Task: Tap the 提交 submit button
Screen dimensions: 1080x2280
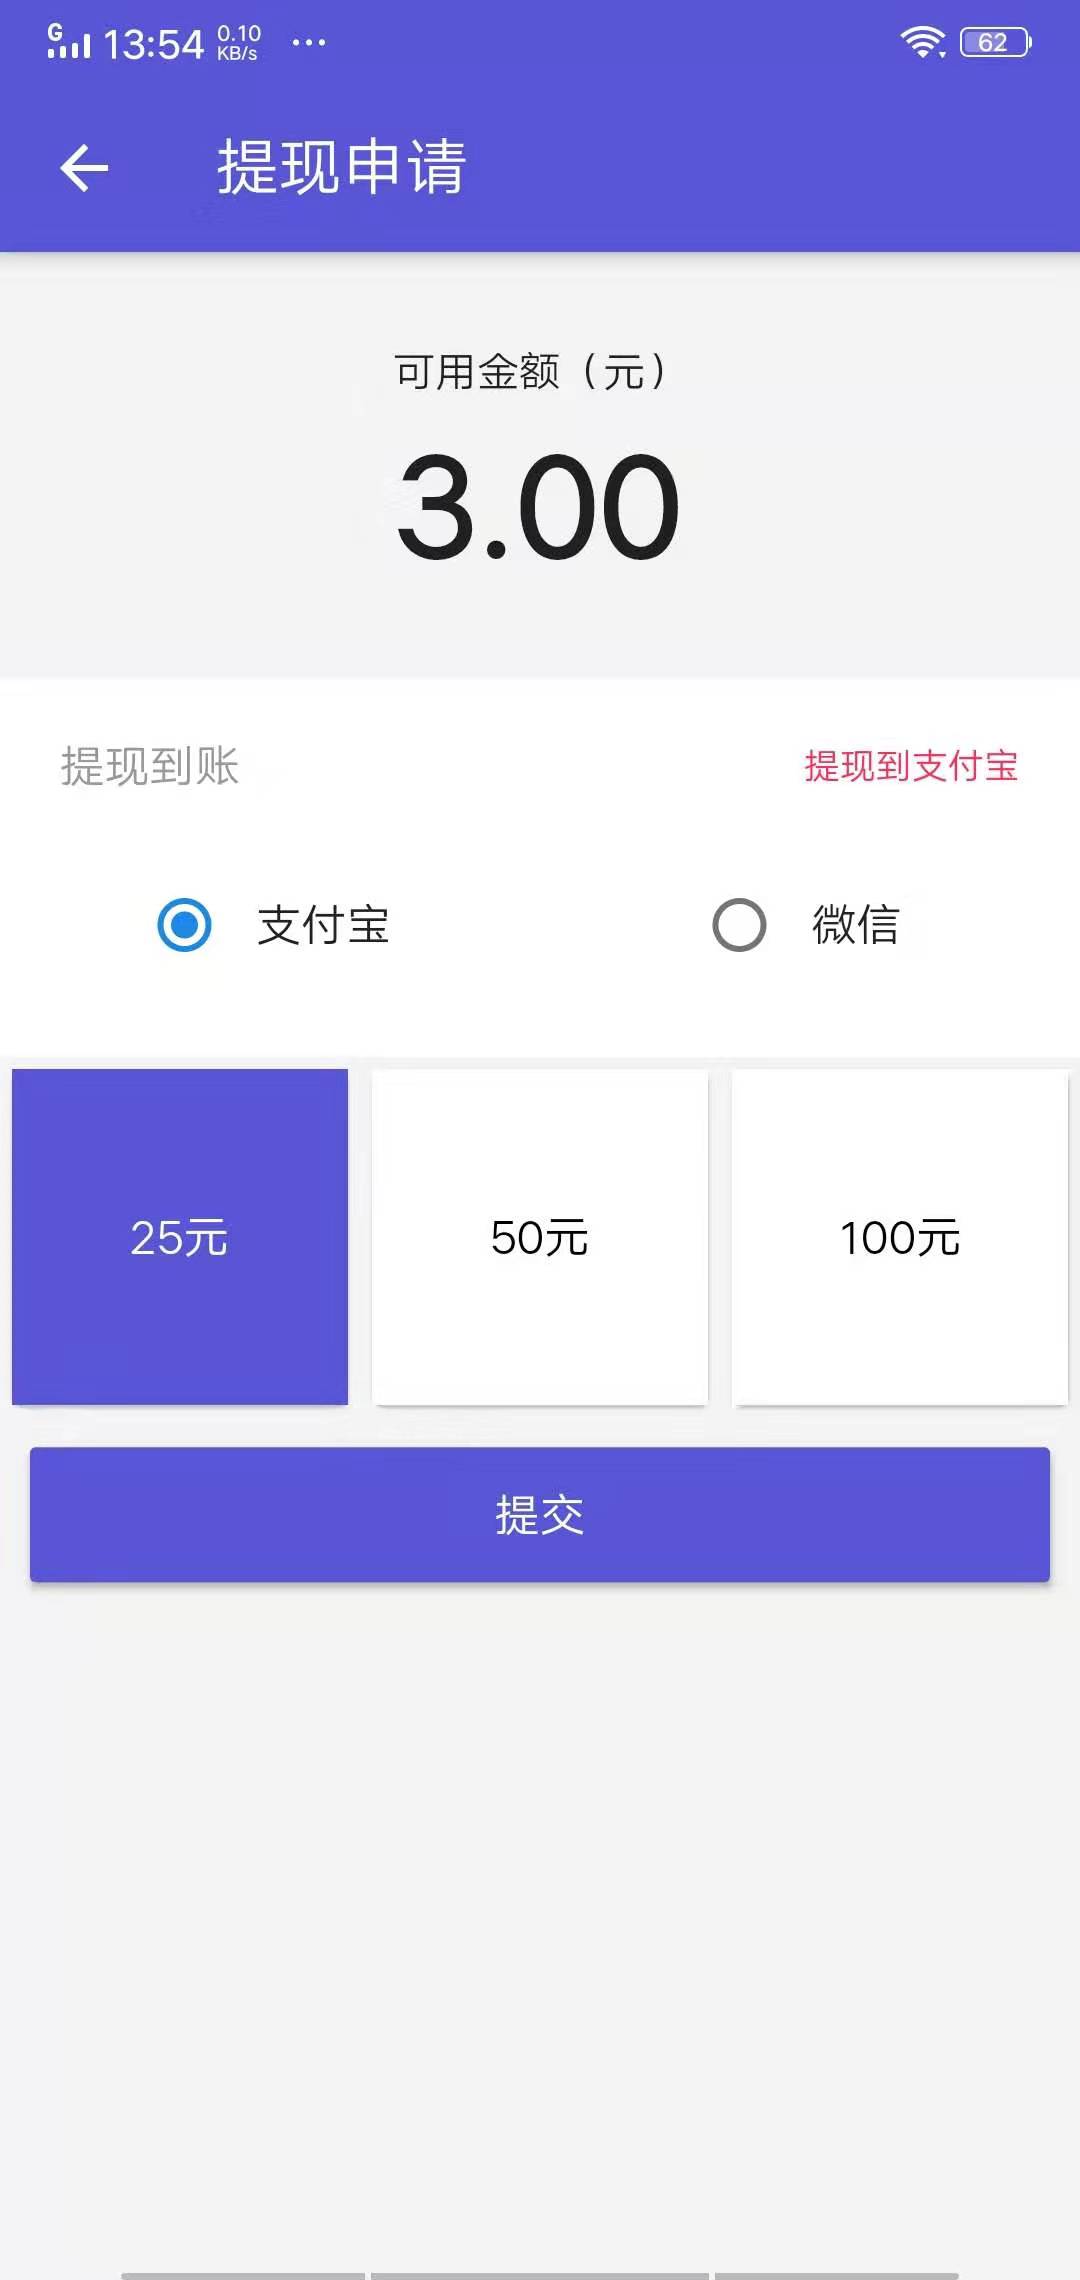Action: click(540, 1515)
